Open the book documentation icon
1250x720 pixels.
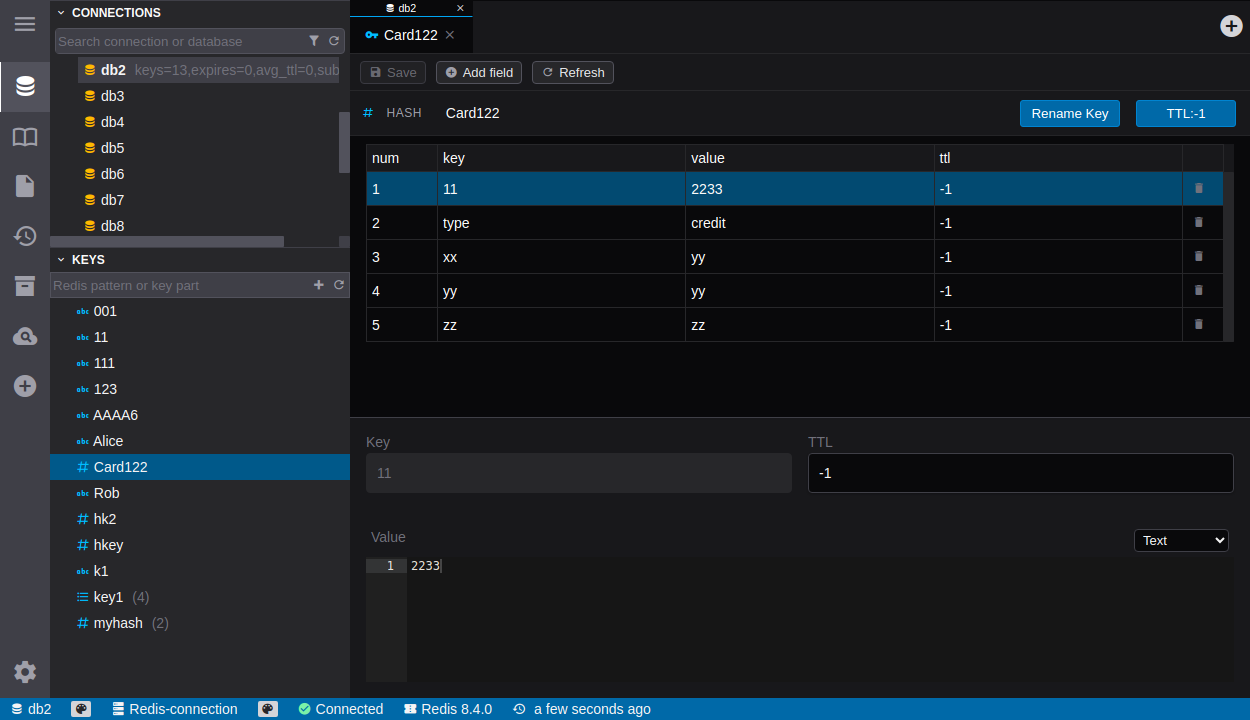click(25, 137)
